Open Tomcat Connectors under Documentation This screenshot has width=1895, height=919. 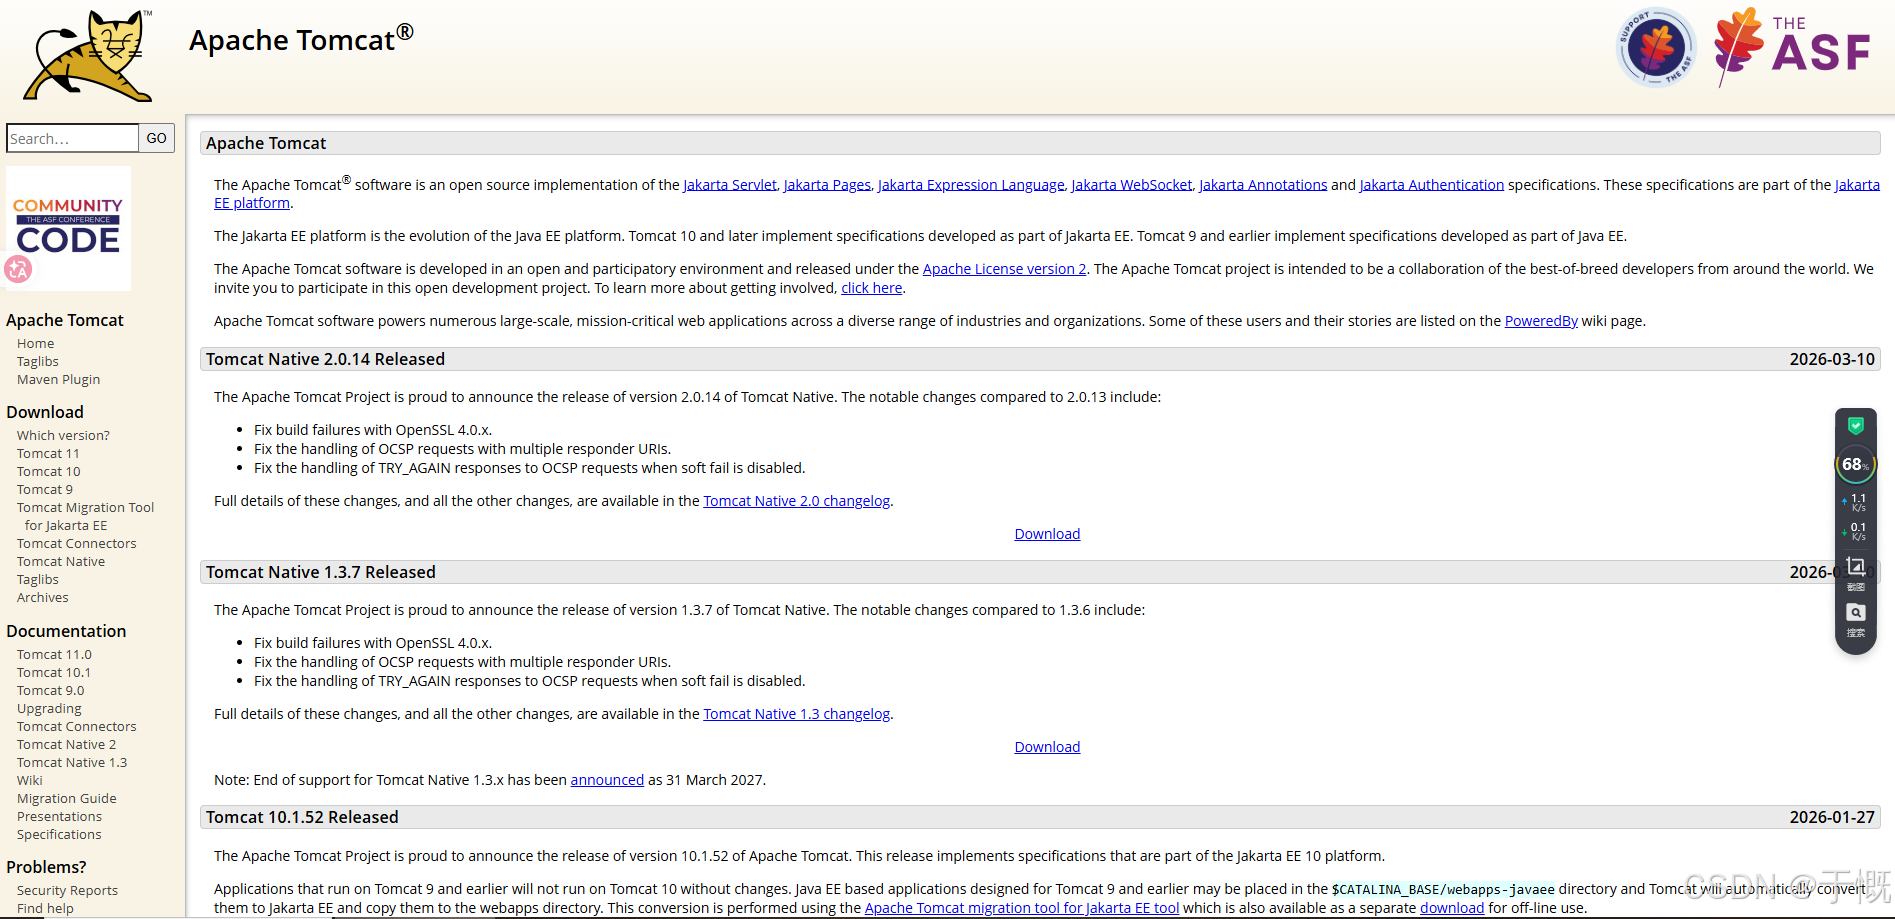click(x=77, y=726)
